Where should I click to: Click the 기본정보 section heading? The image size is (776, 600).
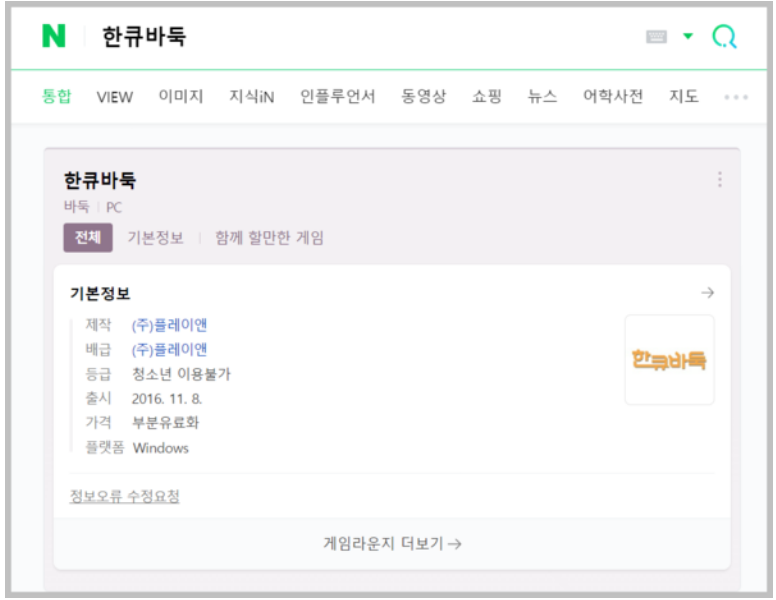[100, 293]
